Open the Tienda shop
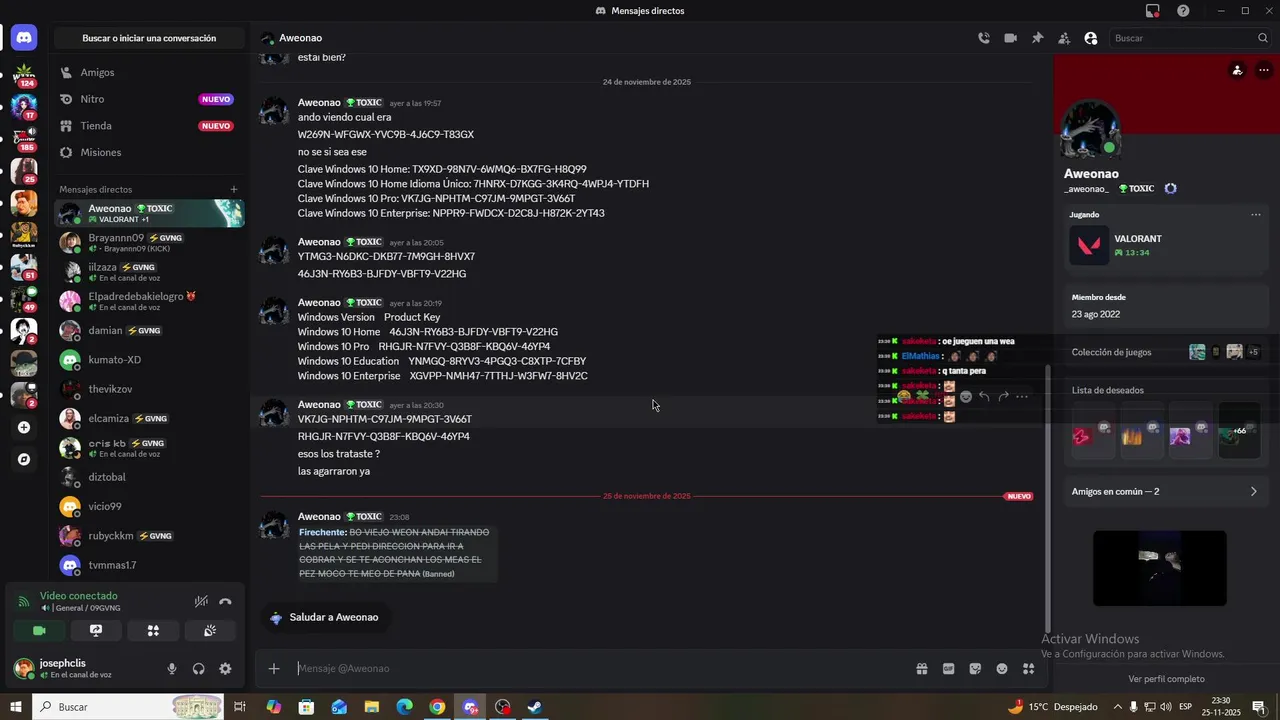 pyautogui.click(x=149, y=126)
